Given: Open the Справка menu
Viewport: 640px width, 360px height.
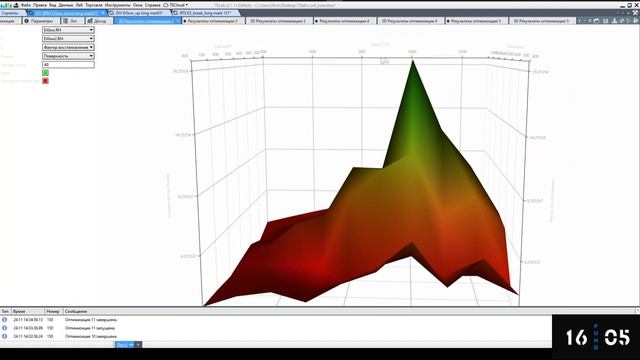Looking at the screenshot, I should tap(153, 5).
